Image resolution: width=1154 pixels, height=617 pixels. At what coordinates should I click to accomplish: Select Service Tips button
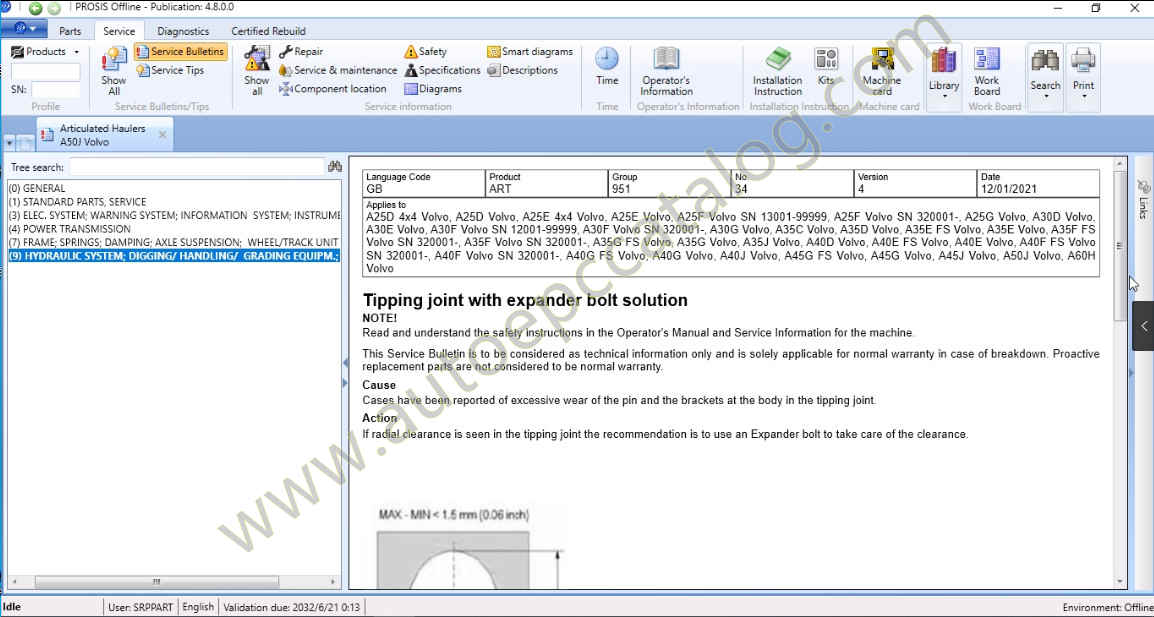(x=171, y=70)
